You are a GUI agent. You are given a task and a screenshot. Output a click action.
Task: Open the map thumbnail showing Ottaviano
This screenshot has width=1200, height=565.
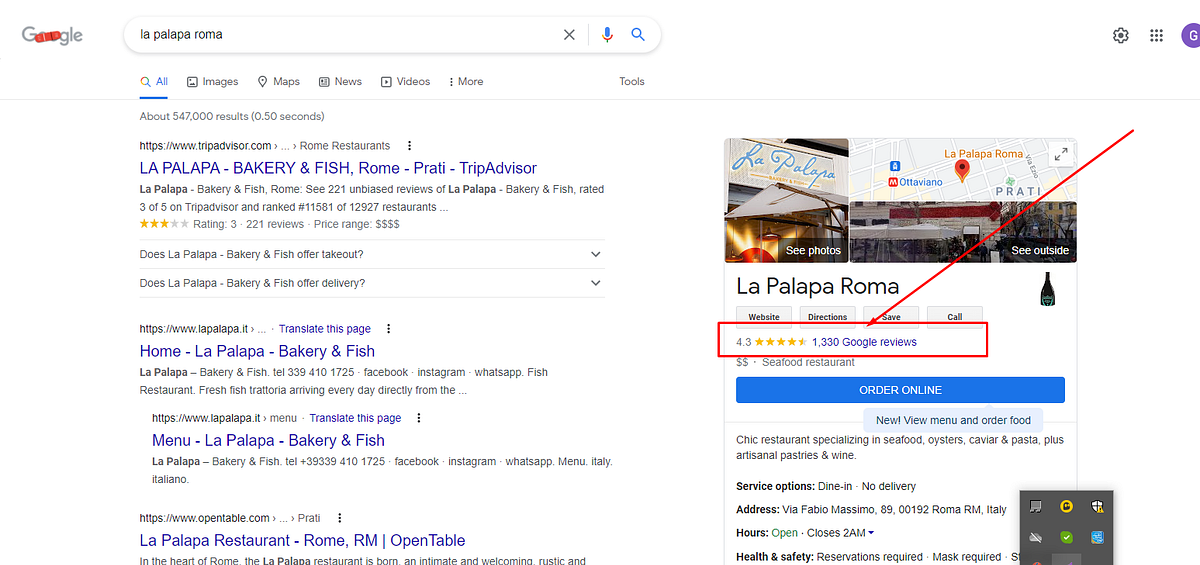click(x=963, y=169)
